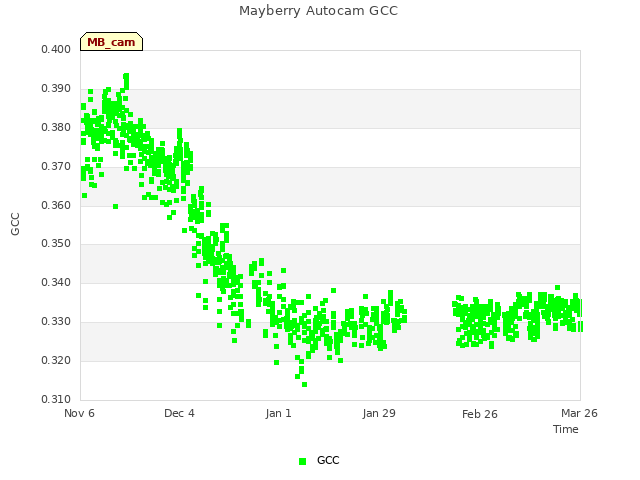Viewport: 640px width, 480px height.
Task: Click the isolated data point at 0.360
Action: tap(116, 207)
